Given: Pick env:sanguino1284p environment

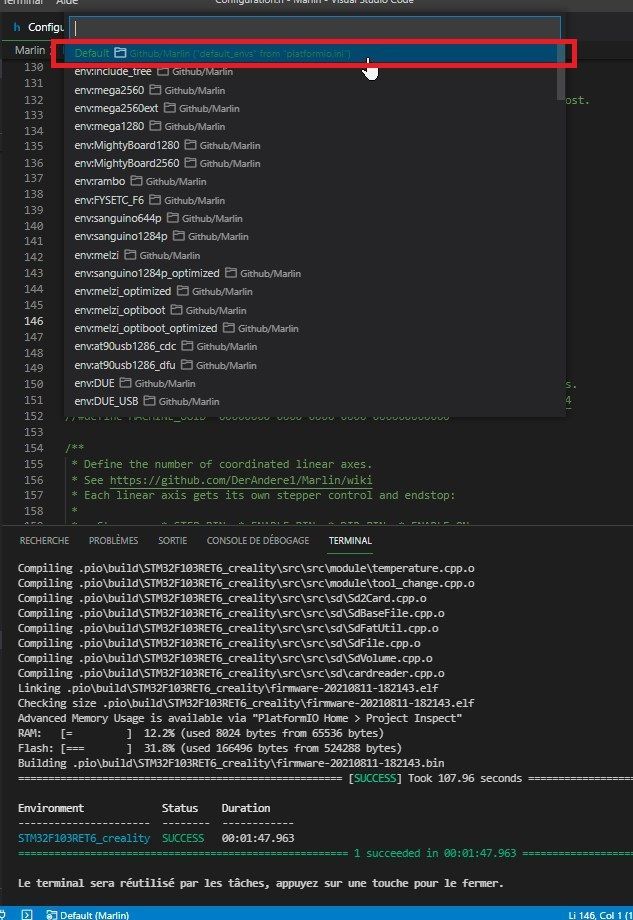Looking at the screenshot, I should tap(314, 236).
